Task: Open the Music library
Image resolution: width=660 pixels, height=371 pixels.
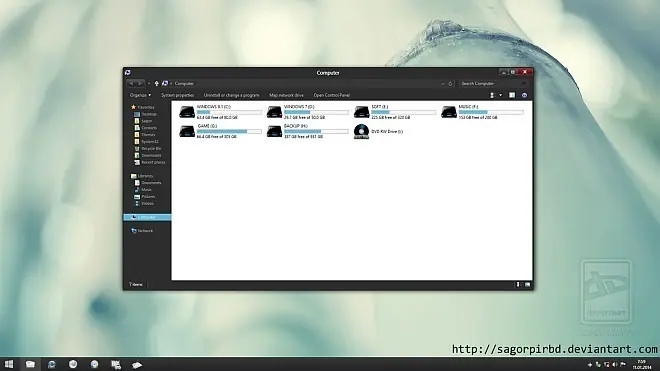Action: point(143,190)
